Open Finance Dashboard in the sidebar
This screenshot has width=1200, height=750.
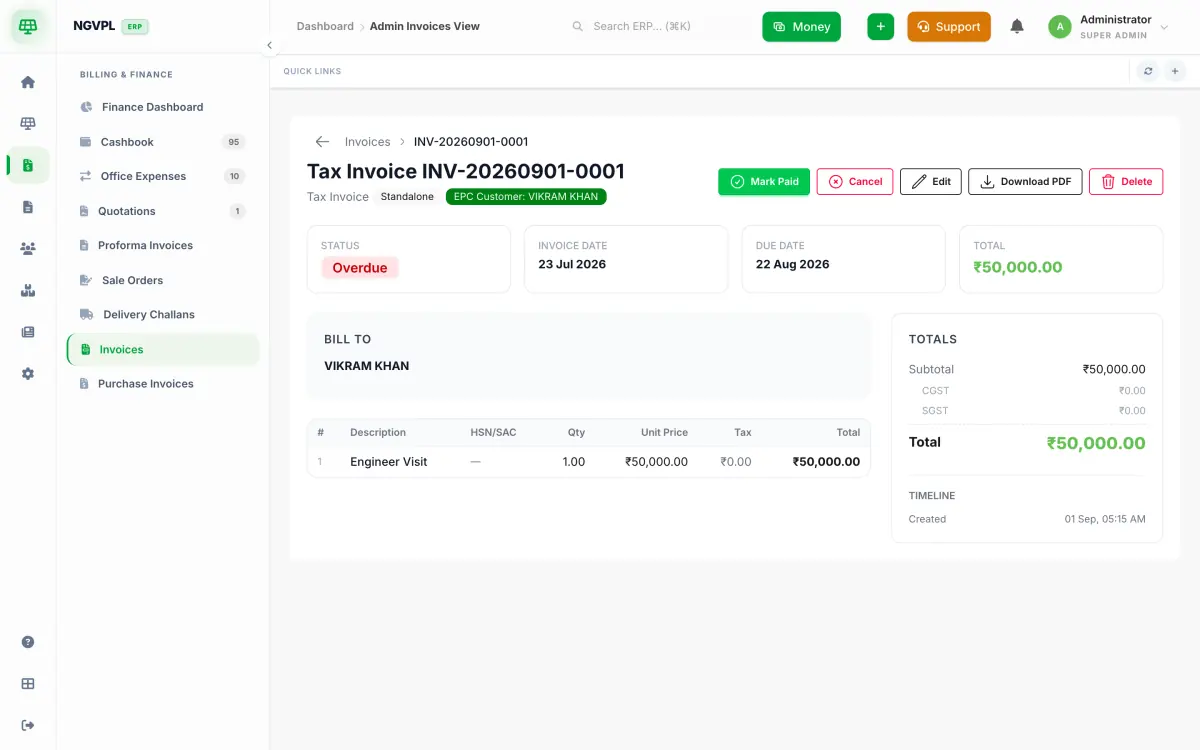pyautogui.click(x=163, y=107)
